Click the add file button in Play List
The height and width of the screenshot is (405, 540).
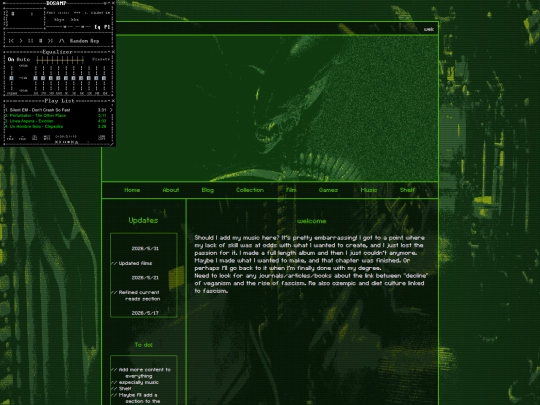(x=10, y=138)
